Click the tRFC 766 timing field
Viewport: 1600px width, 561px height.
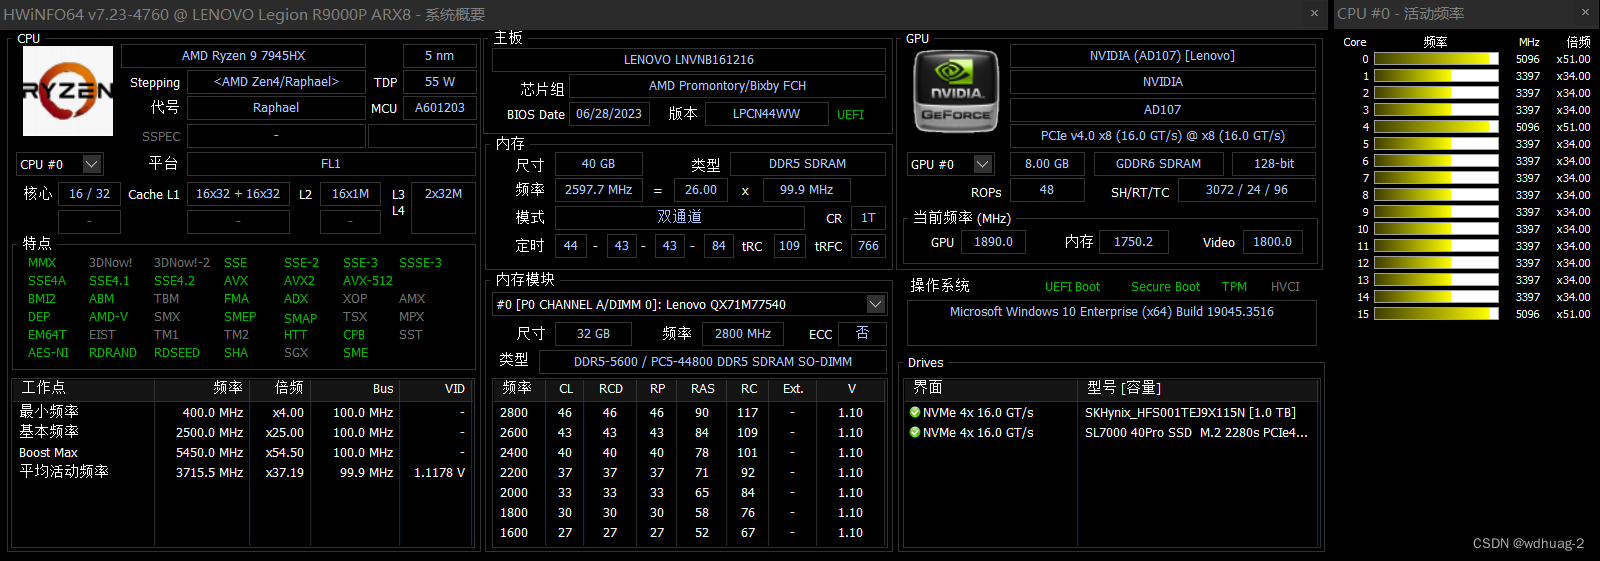click(x=868, y=246)
